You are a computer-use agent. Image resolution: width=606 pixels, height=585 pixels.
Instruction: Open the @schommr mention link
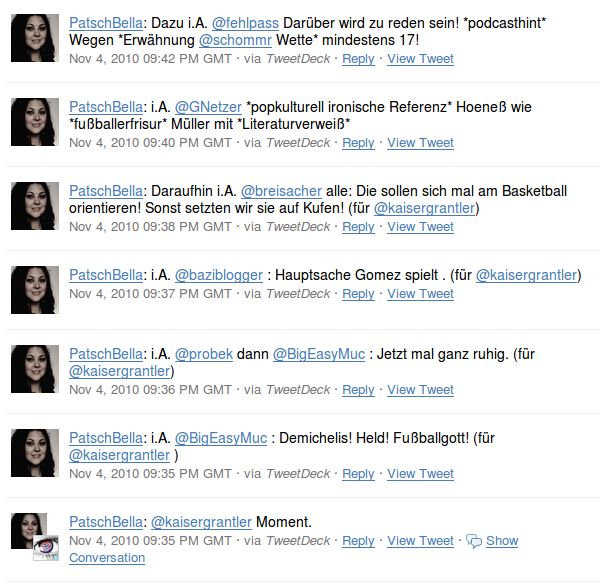(x=235, y=40)
